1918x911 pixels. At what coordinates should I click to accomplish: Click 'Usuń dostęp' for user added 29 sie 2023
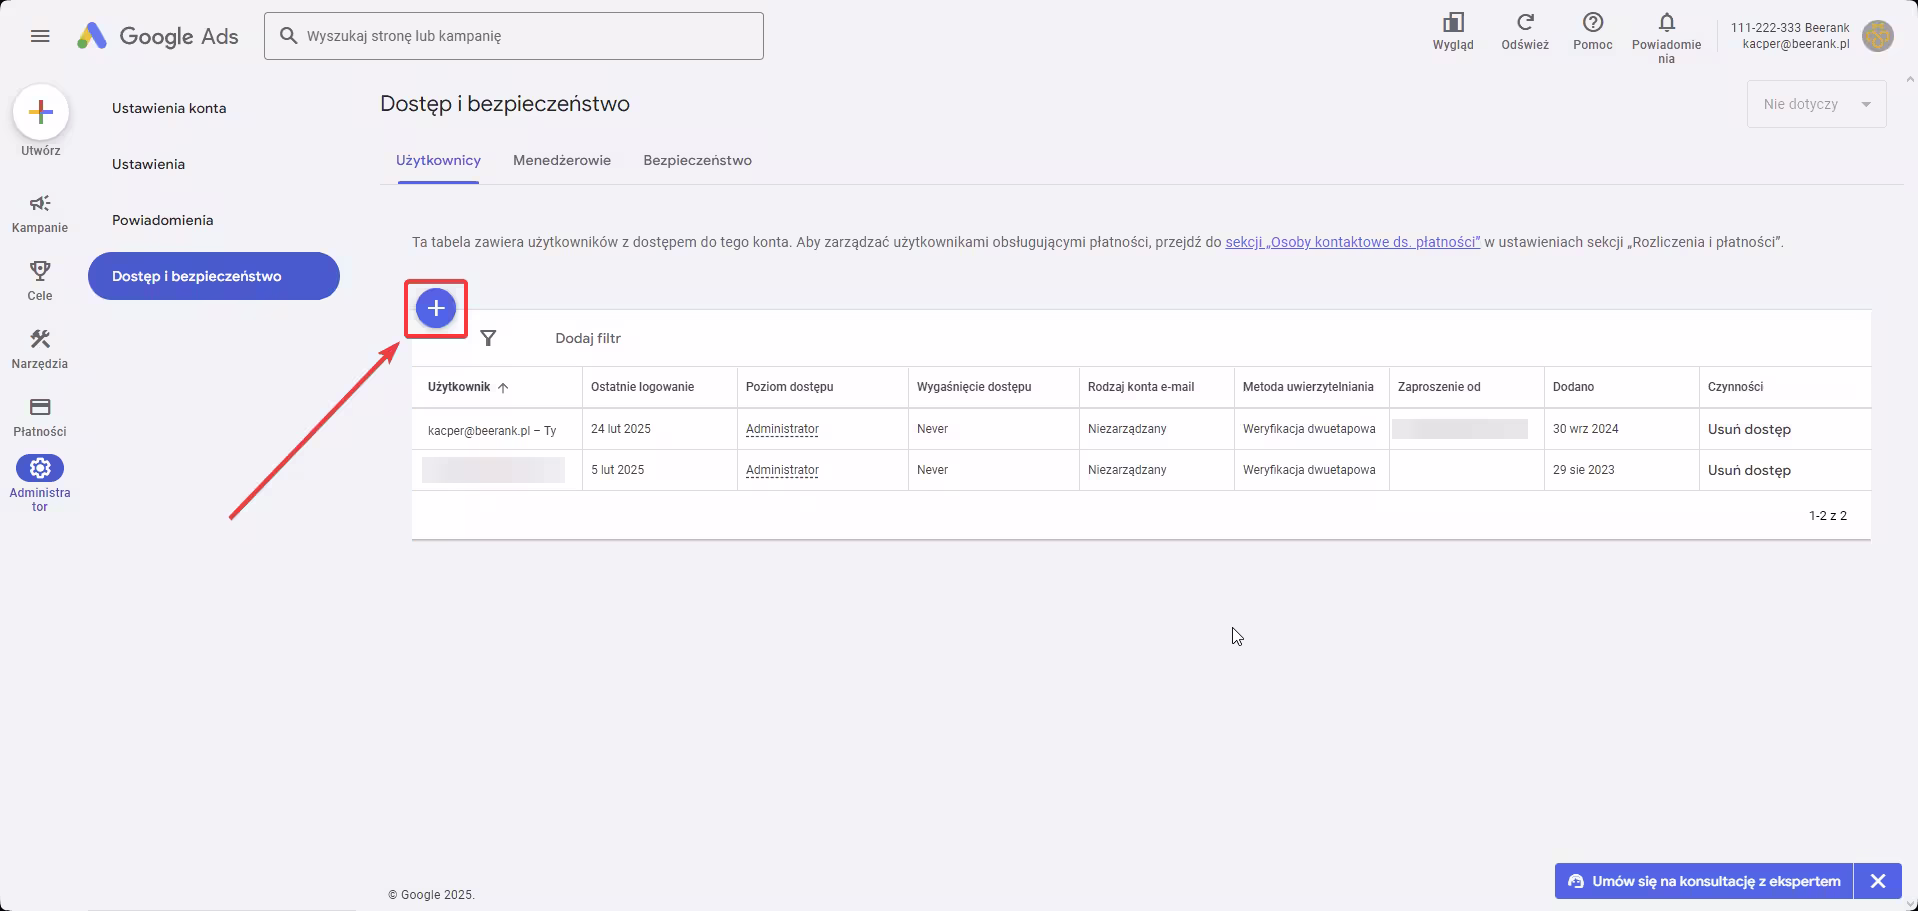(x=1748, y=470)
